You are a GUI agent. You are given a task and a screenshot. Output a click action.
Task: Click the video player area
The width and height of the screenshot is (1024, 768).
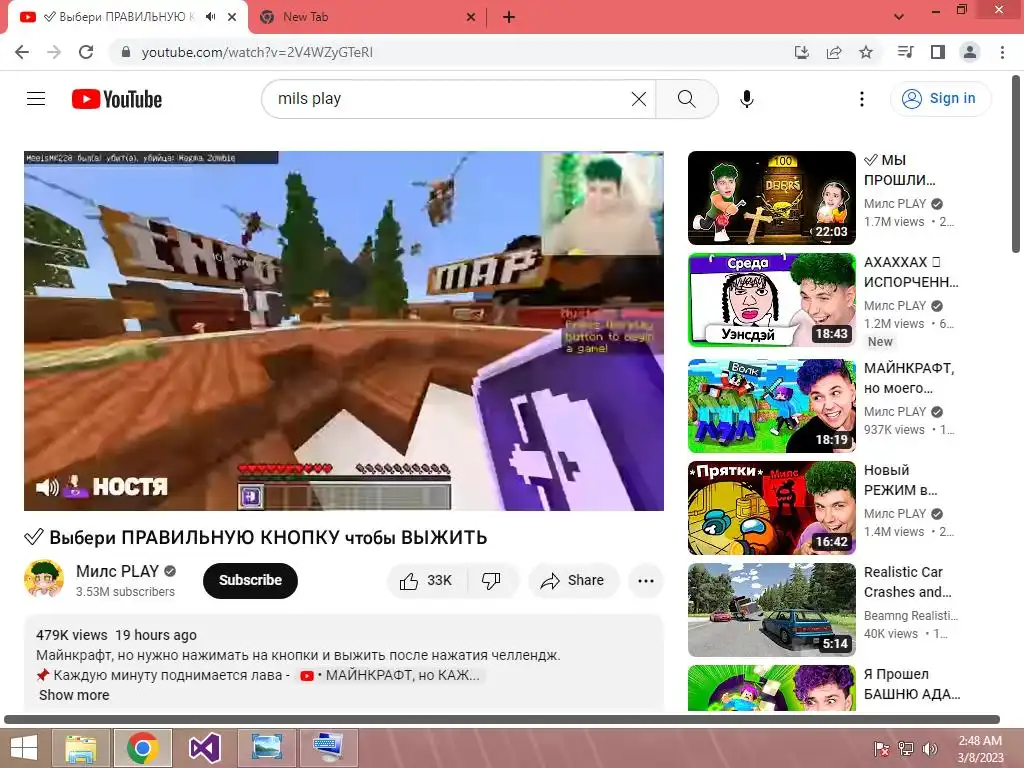point(344,330)
